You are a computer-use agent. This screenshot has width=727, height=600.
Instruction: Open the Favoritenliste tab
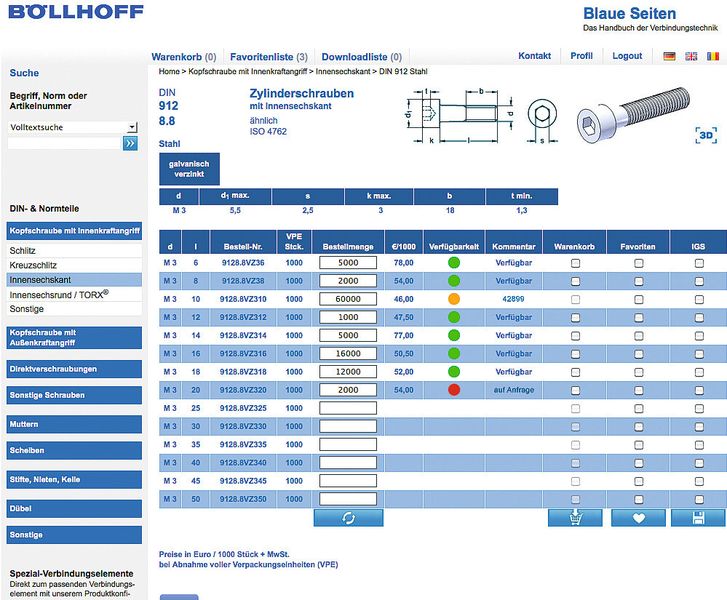click(x=269, y=57)
